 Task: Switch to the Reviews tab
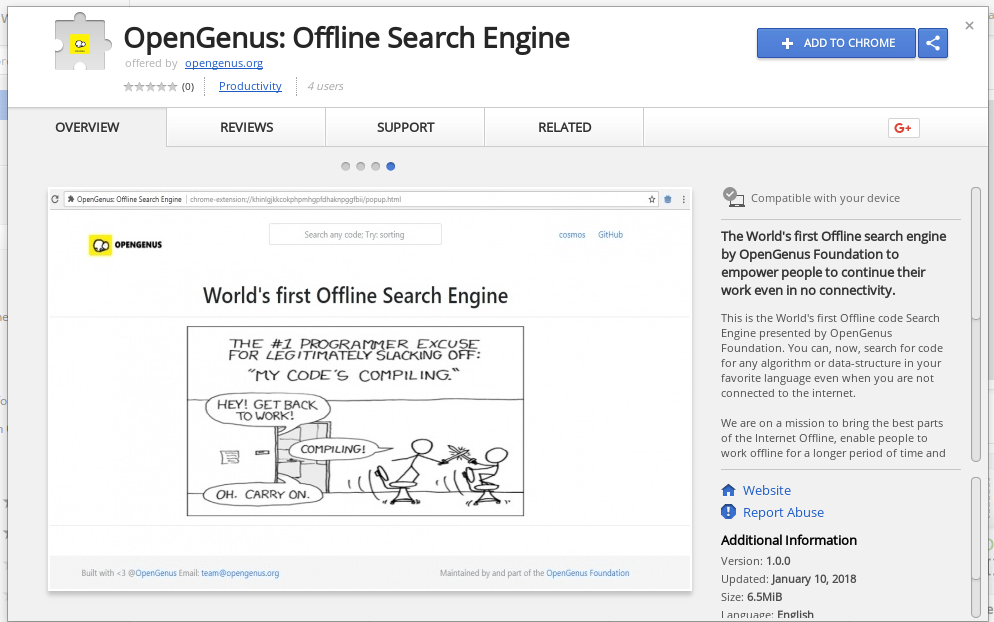pos(247,127)
